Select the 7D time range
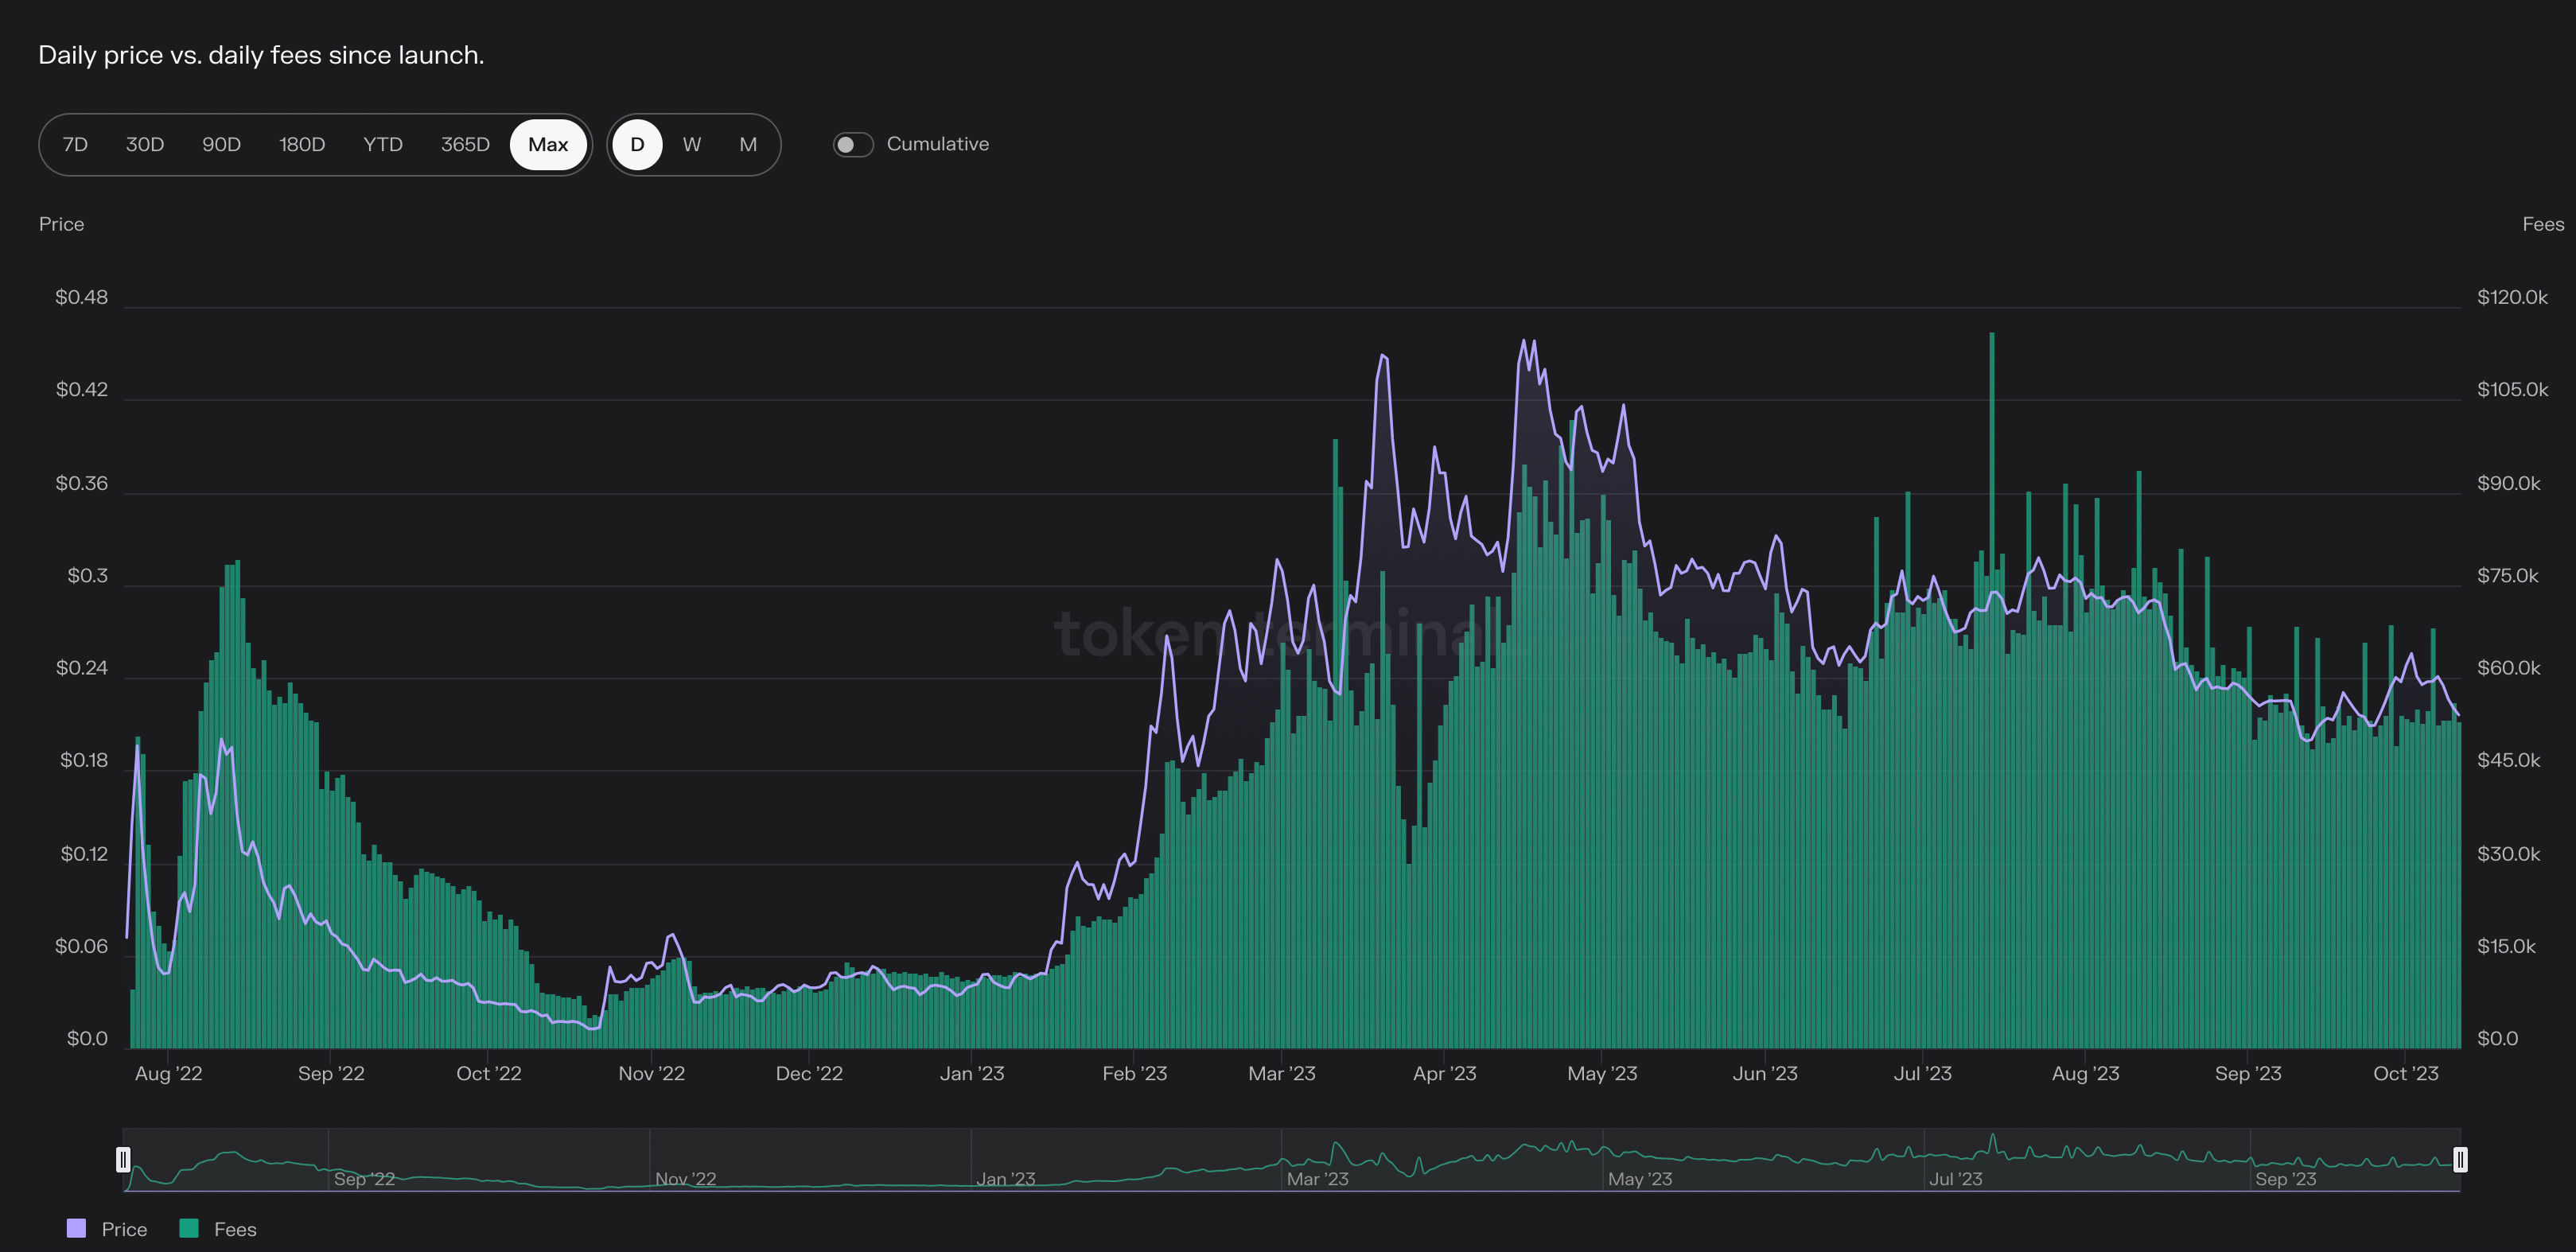Screen dimensions: 2576x1252 point(75,145)
